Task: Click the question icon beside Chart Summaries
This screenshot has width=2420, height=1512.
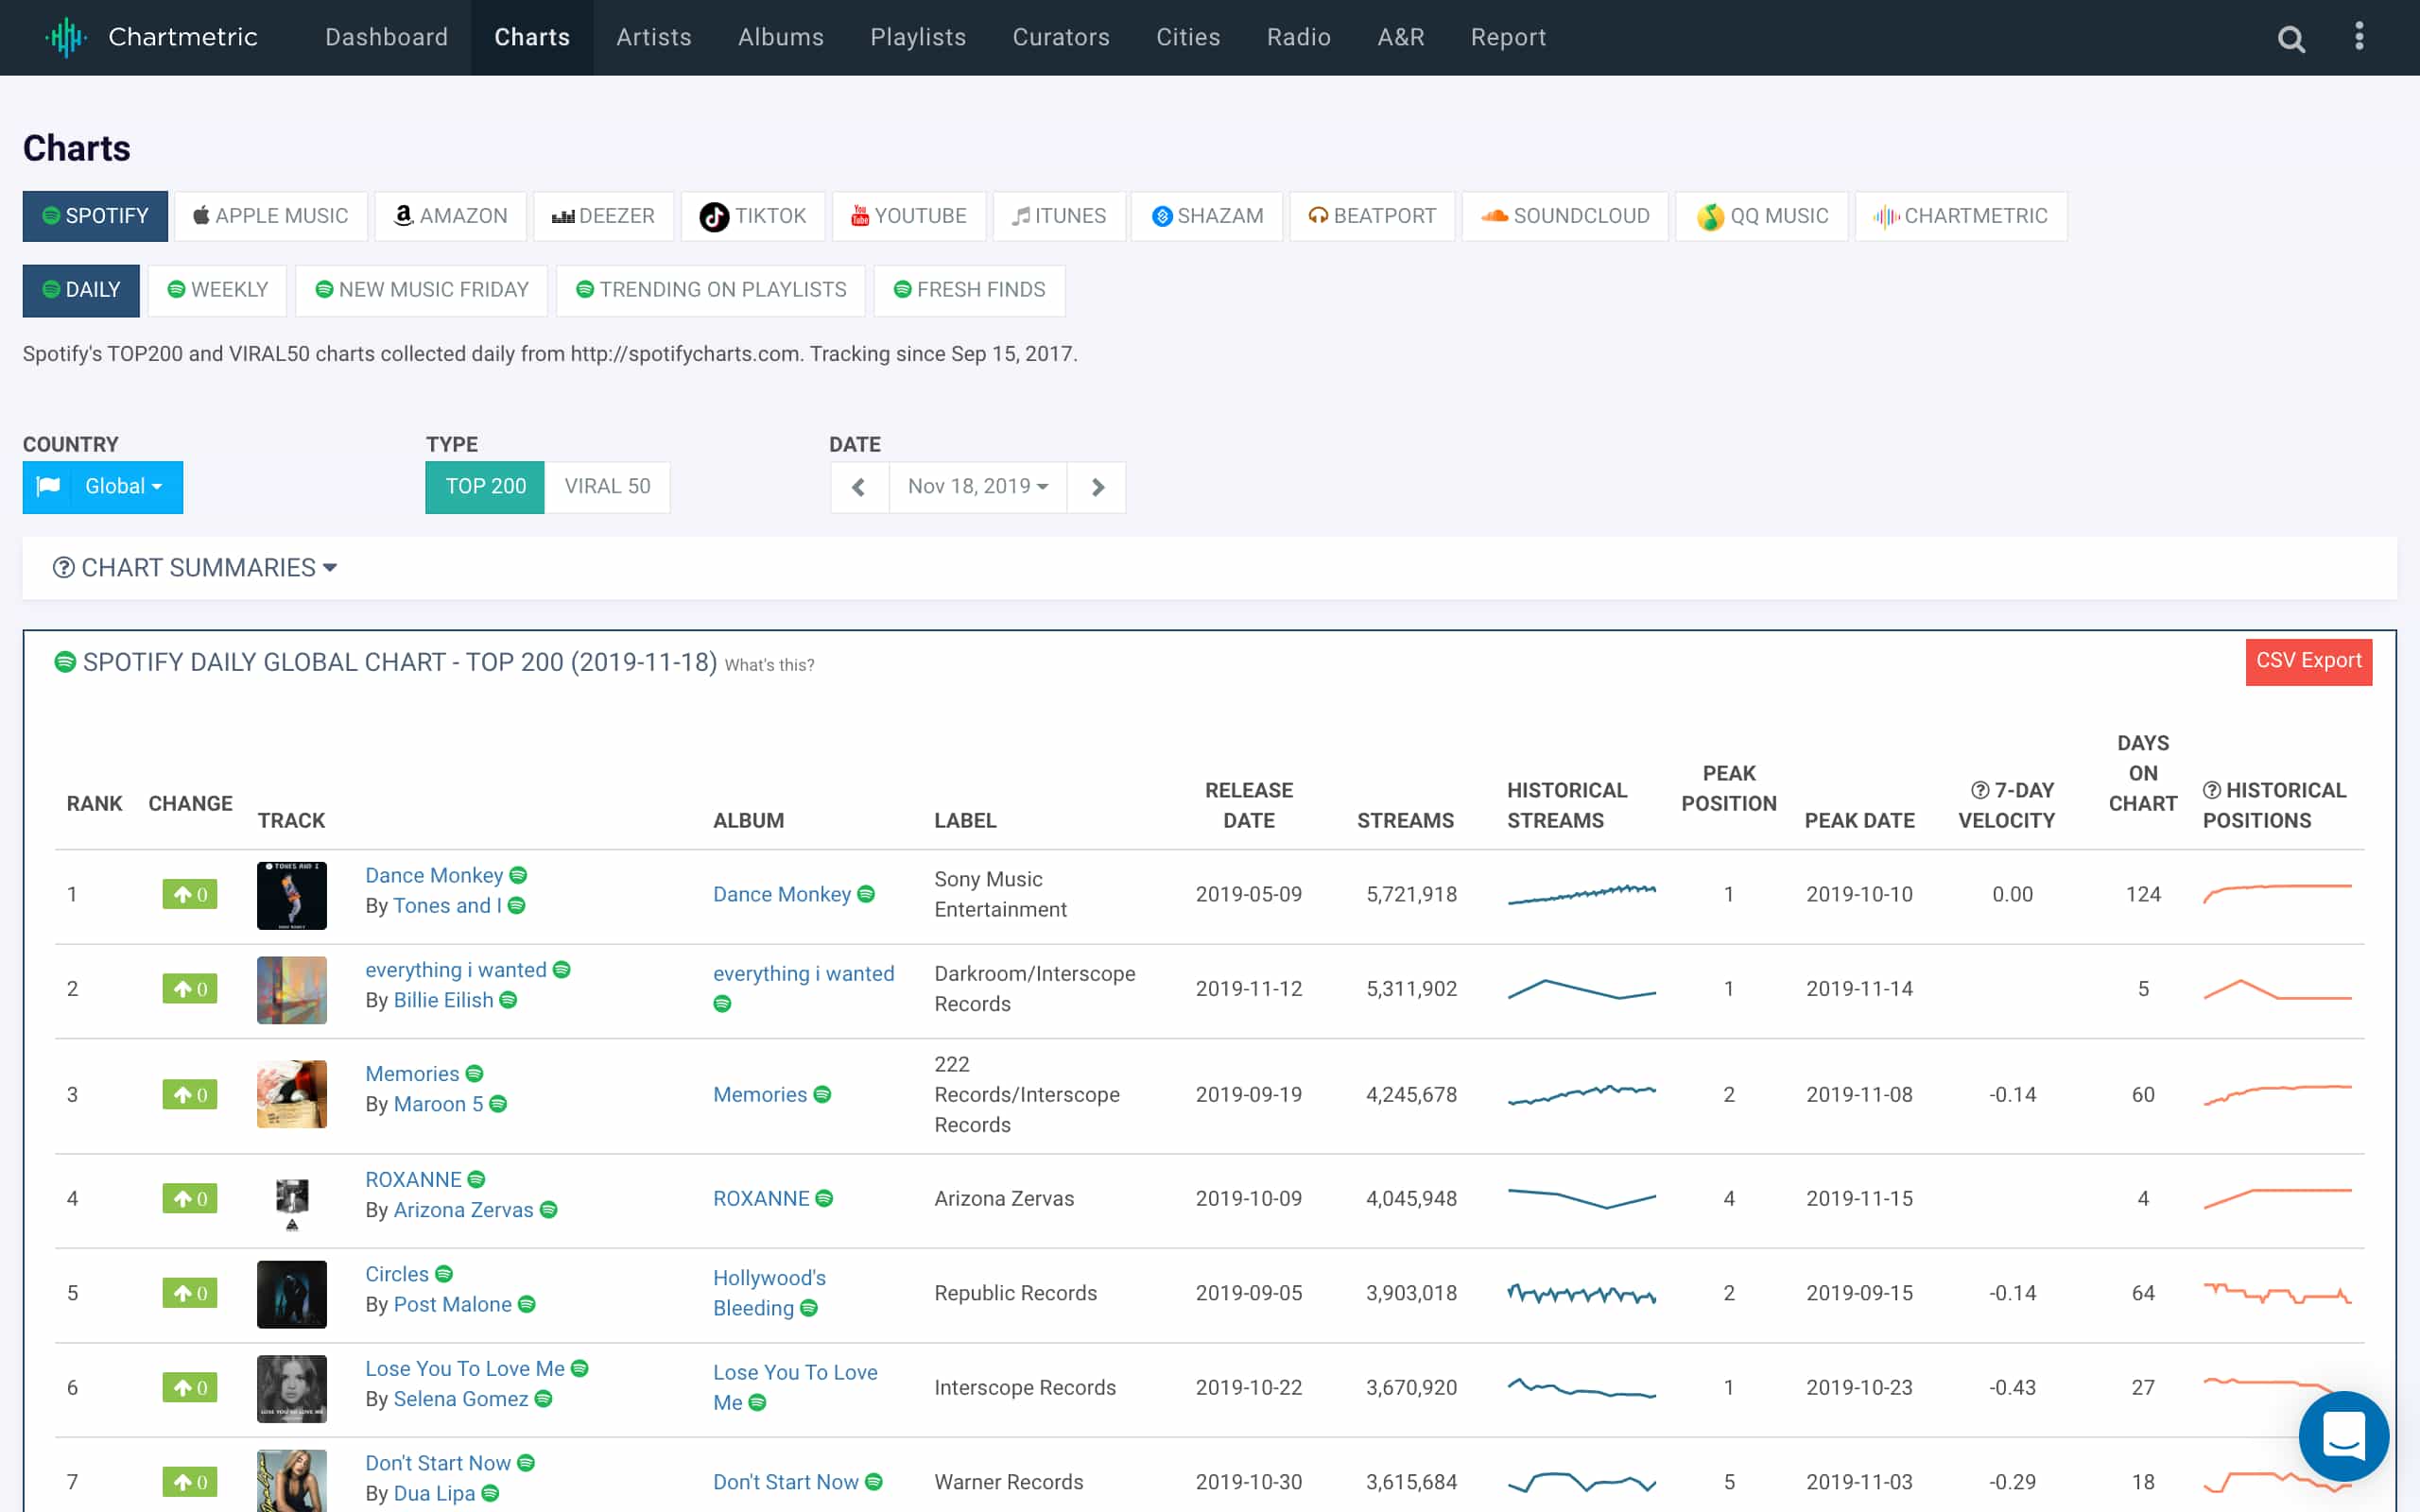Action: point(63,568)
